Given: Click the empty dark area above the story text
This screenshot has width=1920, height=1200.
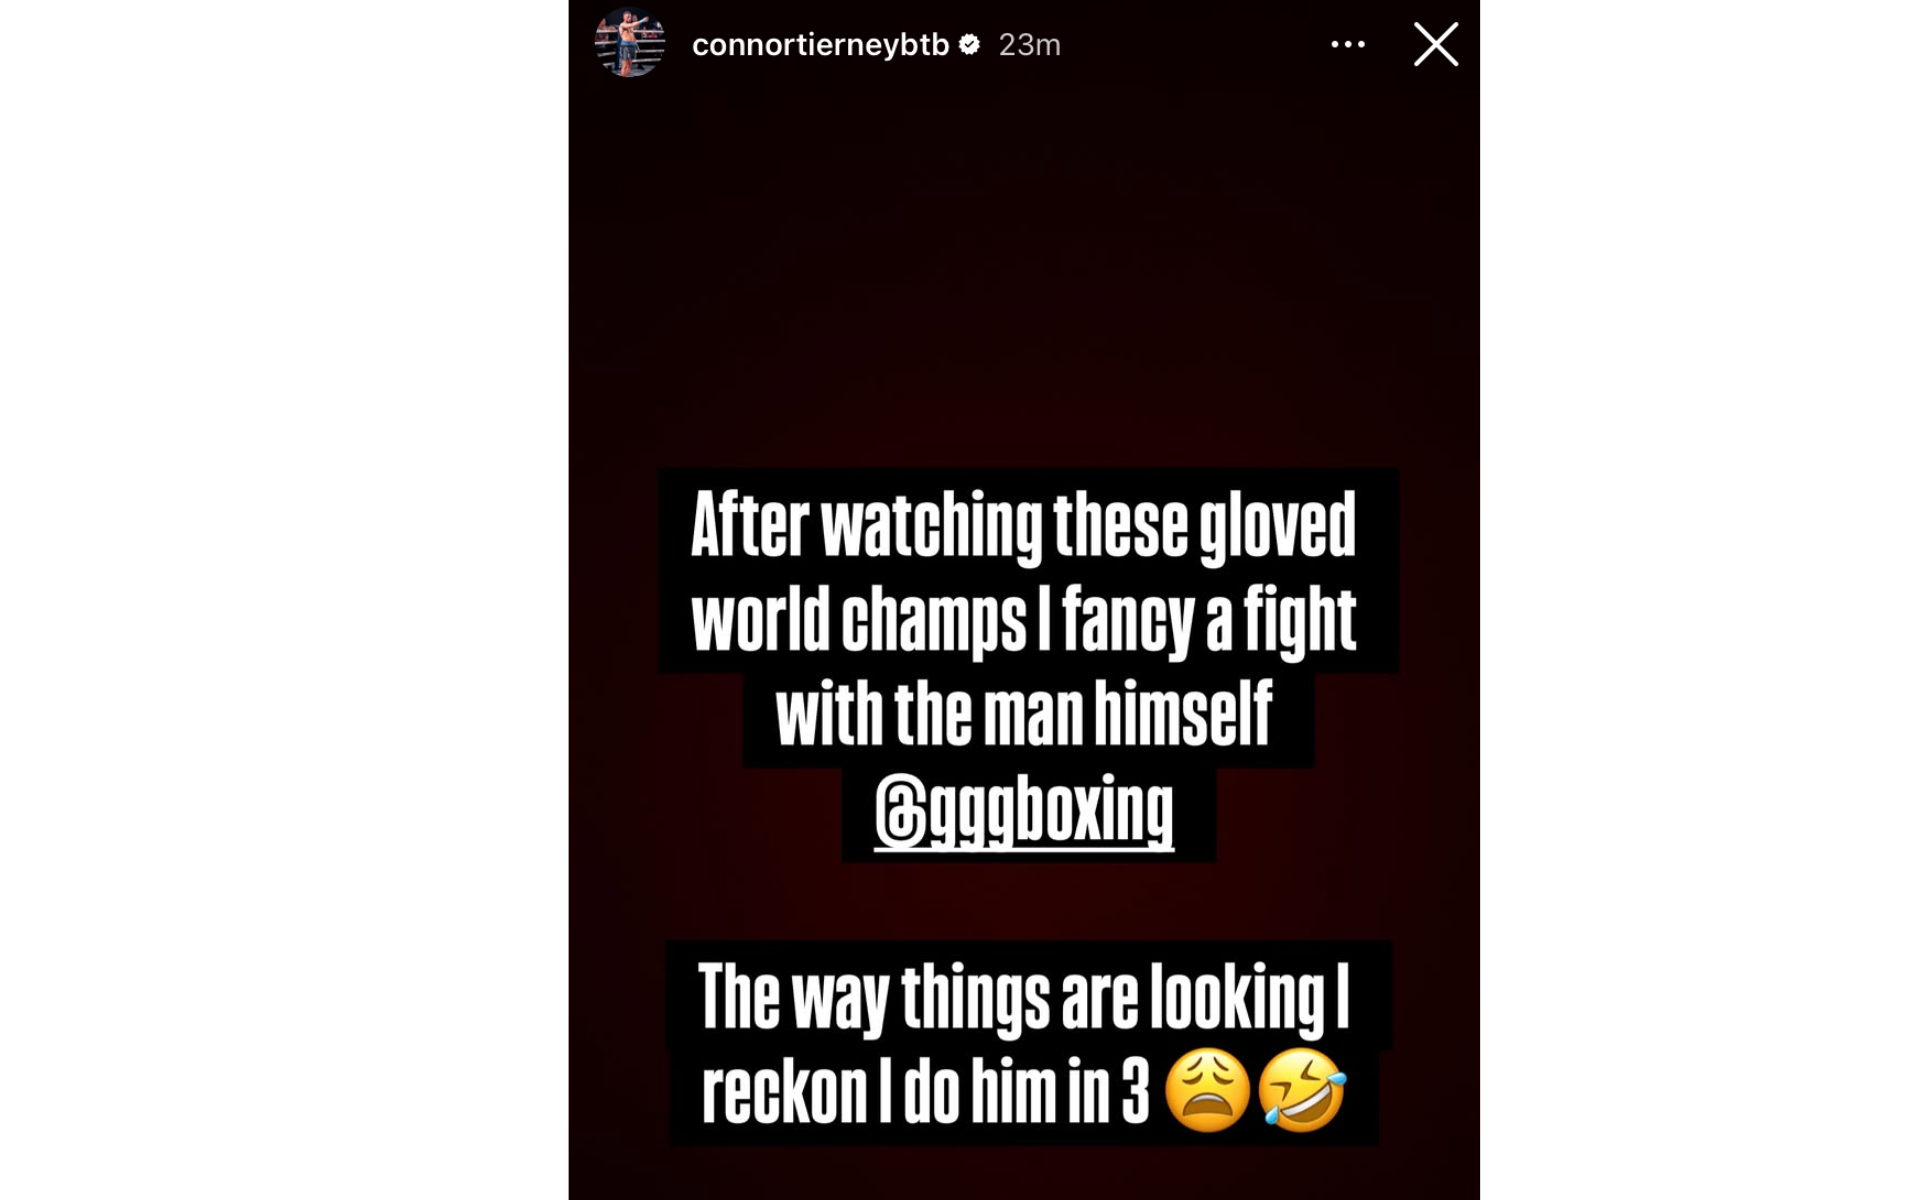Looking at the screenshot, I should pos(1024,270).
